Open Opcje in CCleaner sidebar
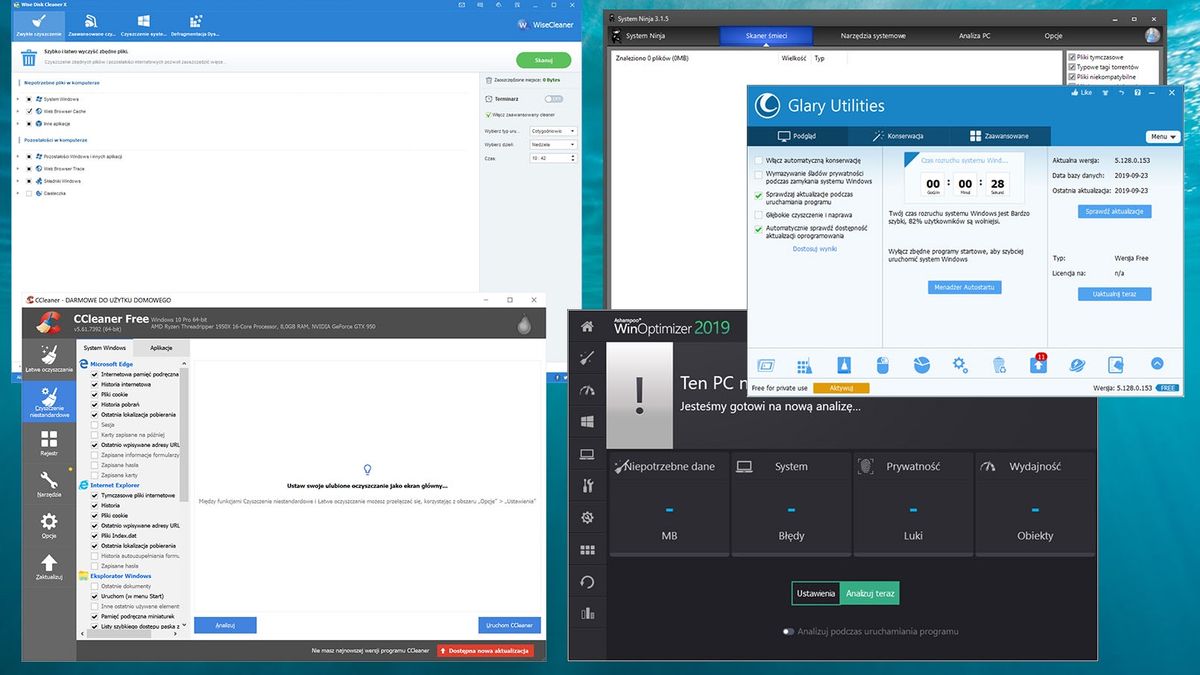1200x675 pixels. [x=49, y=524]
